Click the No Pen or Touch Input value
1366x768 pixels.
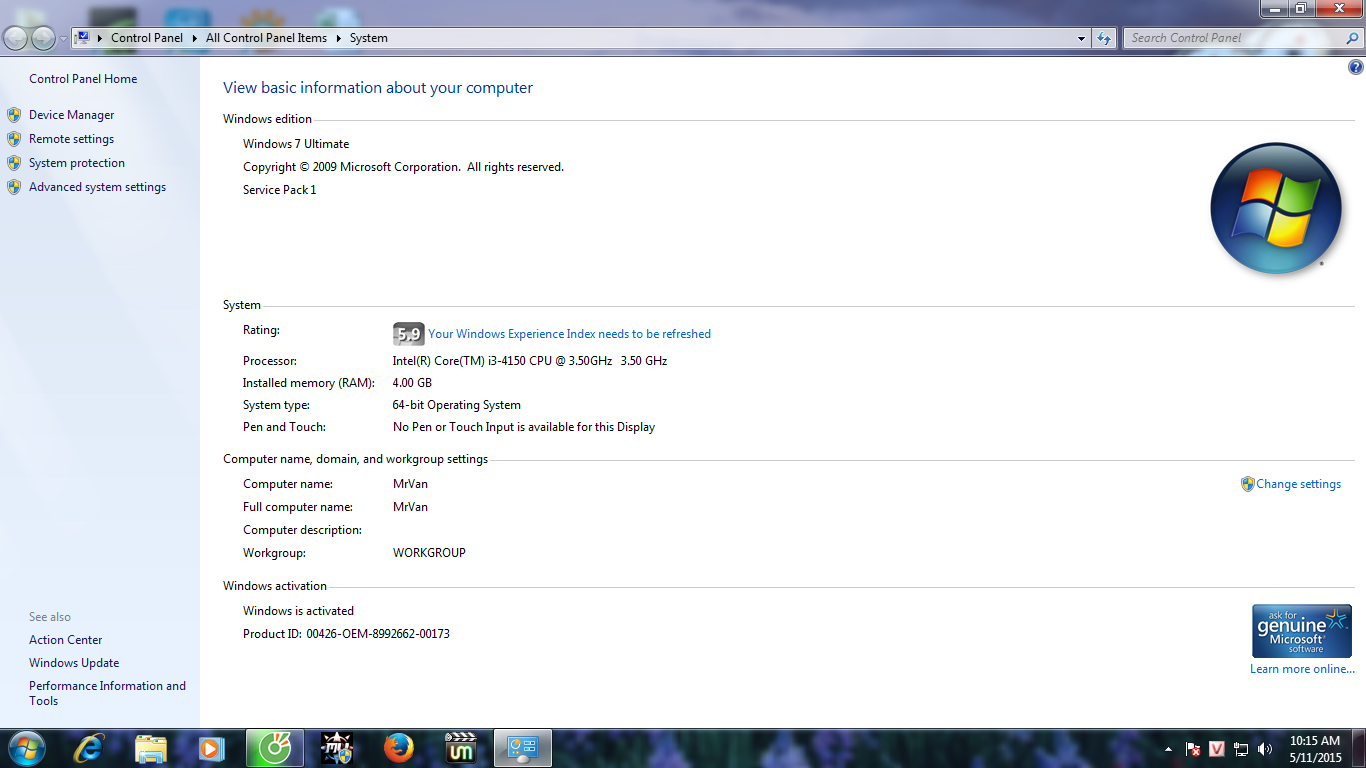(524, 427)
